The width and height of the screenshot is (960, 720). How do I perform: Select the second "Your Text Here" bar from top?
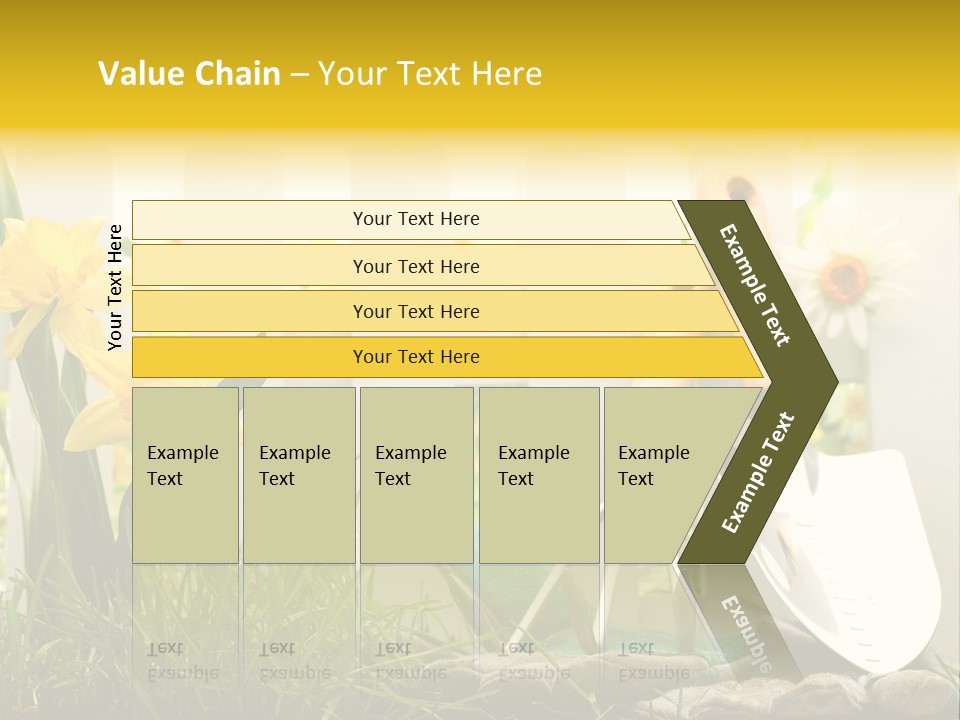(x=415, y=266)
